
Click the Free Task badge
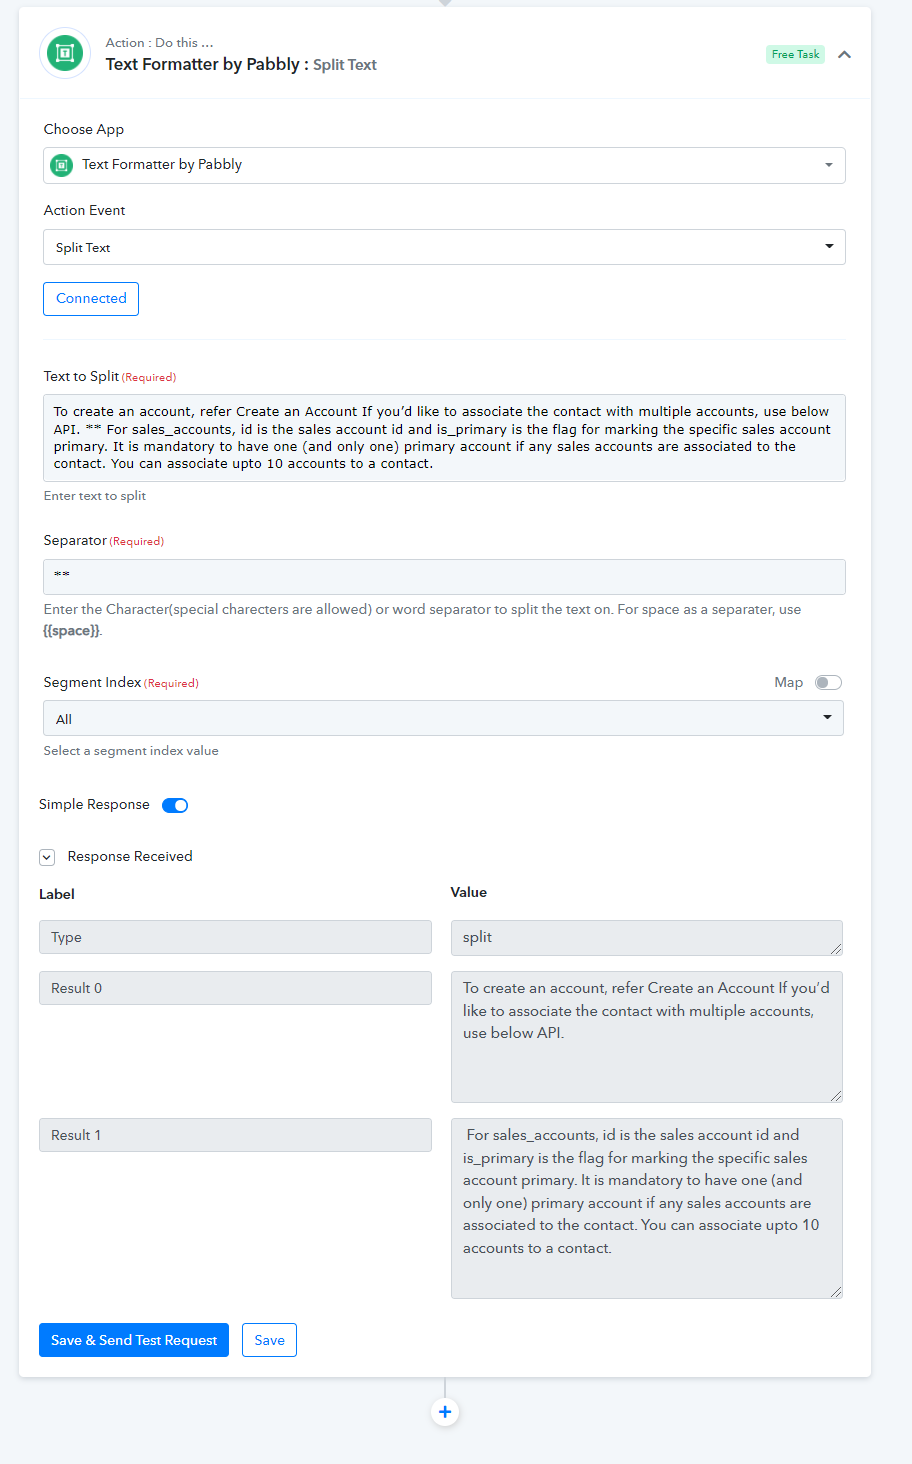click(x=795, y=54)
